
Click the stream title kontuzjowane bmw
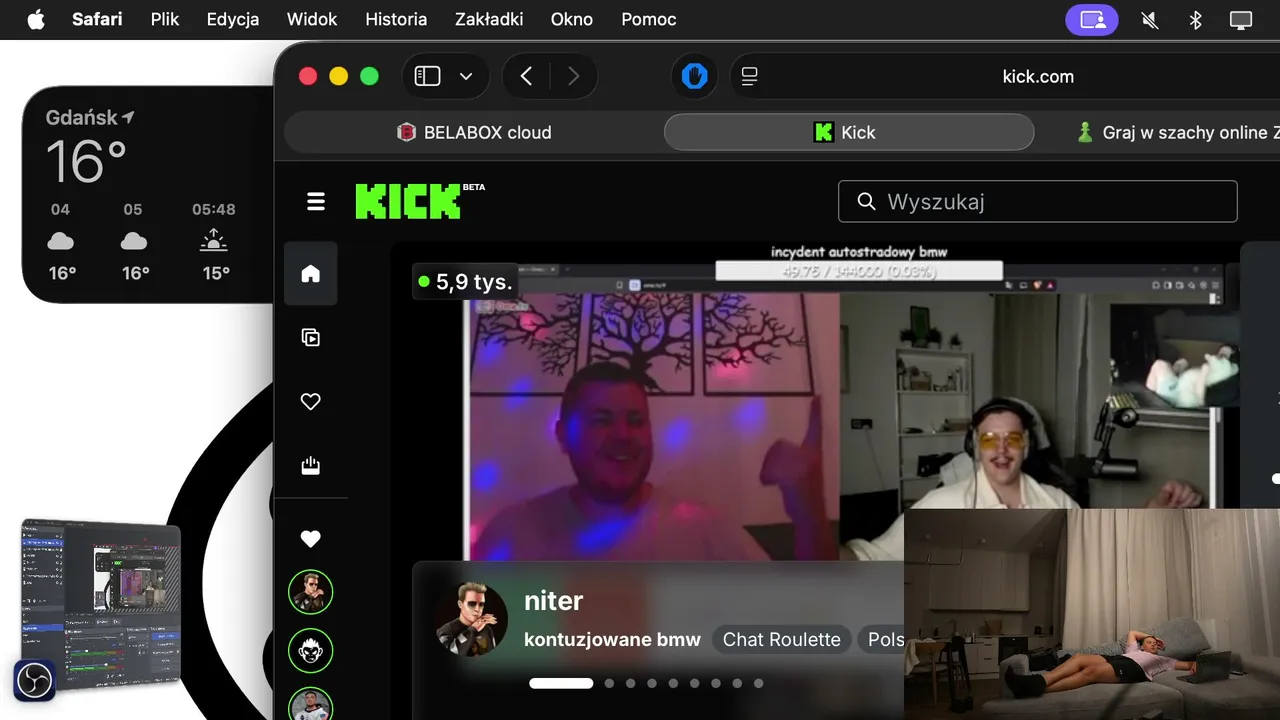[x=612, y=640]
